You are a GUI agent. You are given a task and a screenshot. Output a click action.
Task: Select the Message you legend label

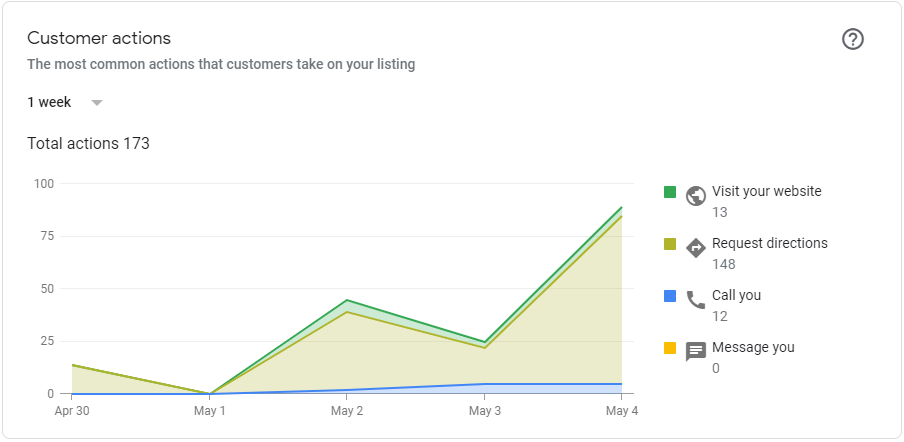pos(753,347)
